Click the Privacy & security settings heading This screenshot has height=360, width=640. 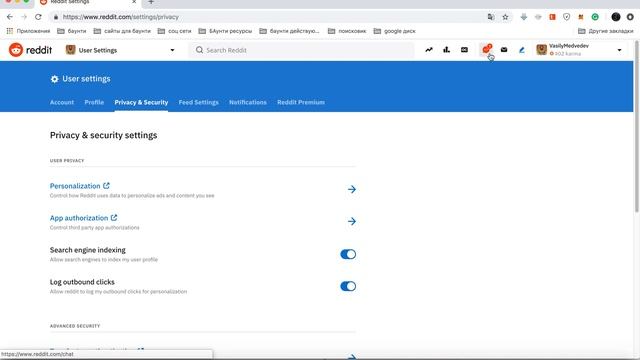click(103, 135)
